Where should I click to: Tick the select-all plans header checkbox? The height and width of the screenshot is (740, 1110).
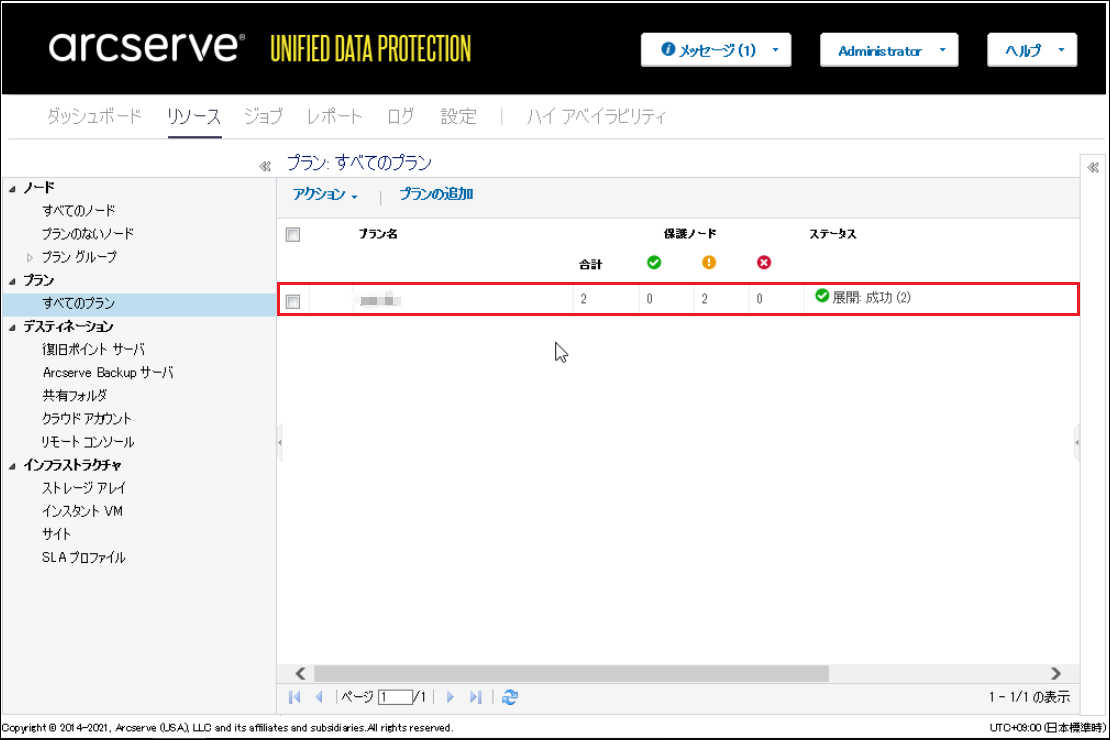click(x=293, y=234)
